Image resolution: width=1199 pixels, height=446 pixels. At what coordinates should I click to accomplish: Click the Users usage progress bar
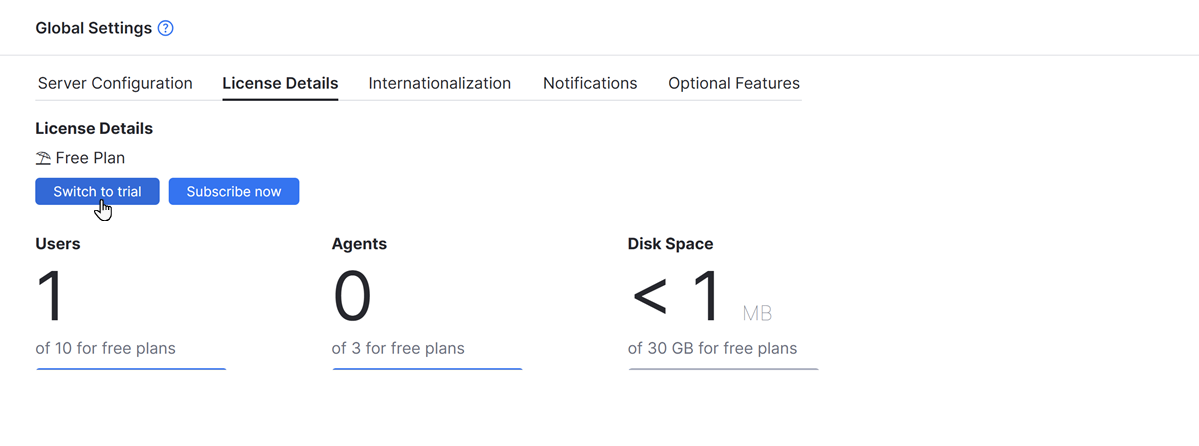[x=131, y=370]
